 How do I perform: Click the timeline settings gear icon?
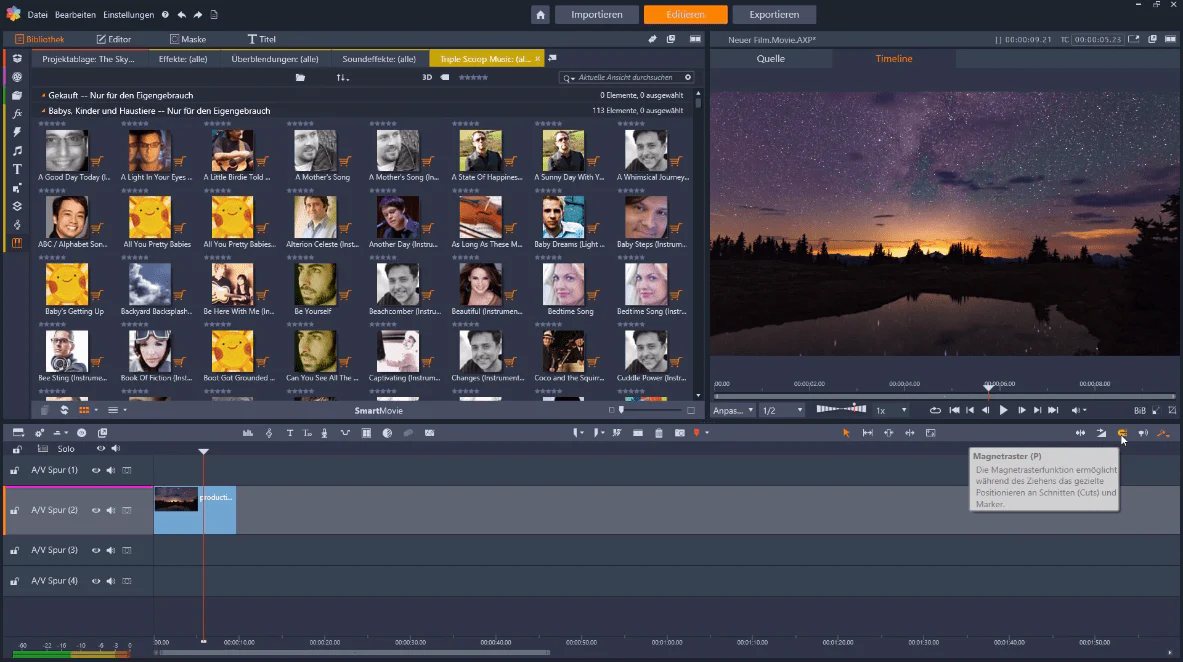click(39, 433)
